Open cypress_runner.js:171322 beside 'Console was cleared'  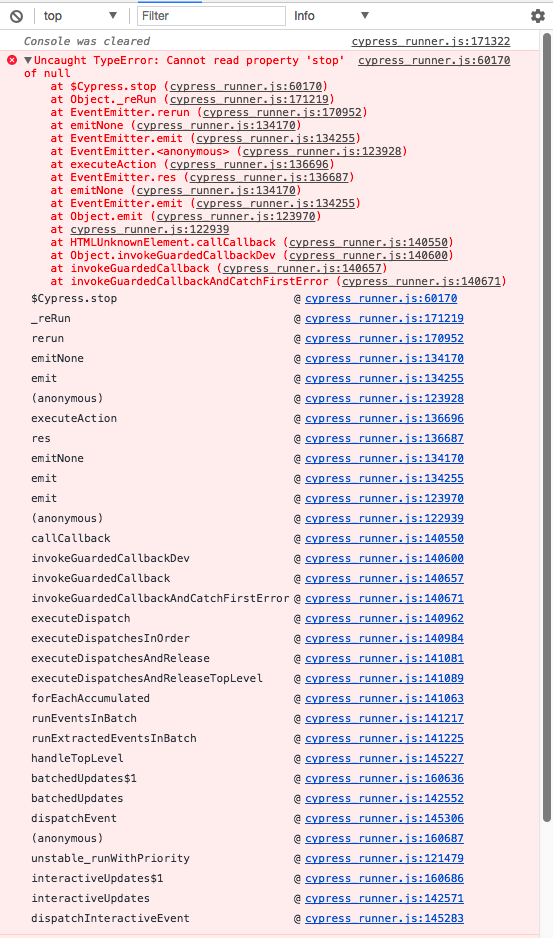pyautogui.click(x=431, y=41)
